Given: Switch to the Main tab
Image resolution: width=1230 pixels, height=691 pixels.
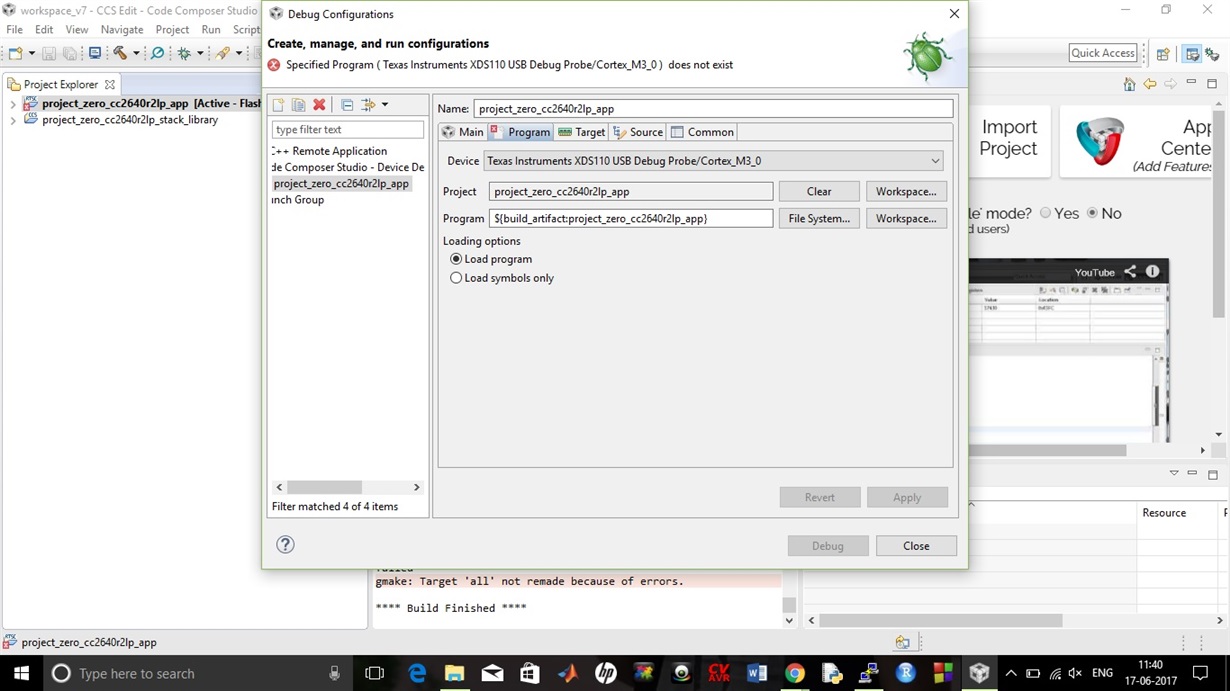Looking at the screenshot, I should click(x=462, y=132).
